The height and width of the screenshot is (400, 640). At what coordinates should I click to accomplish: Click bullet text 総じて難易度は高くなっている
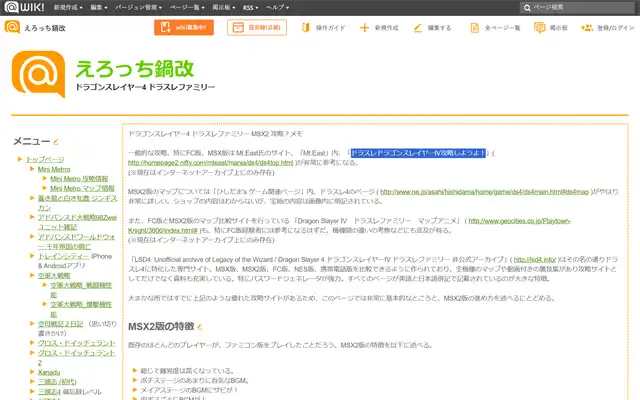tap(187, 371)
